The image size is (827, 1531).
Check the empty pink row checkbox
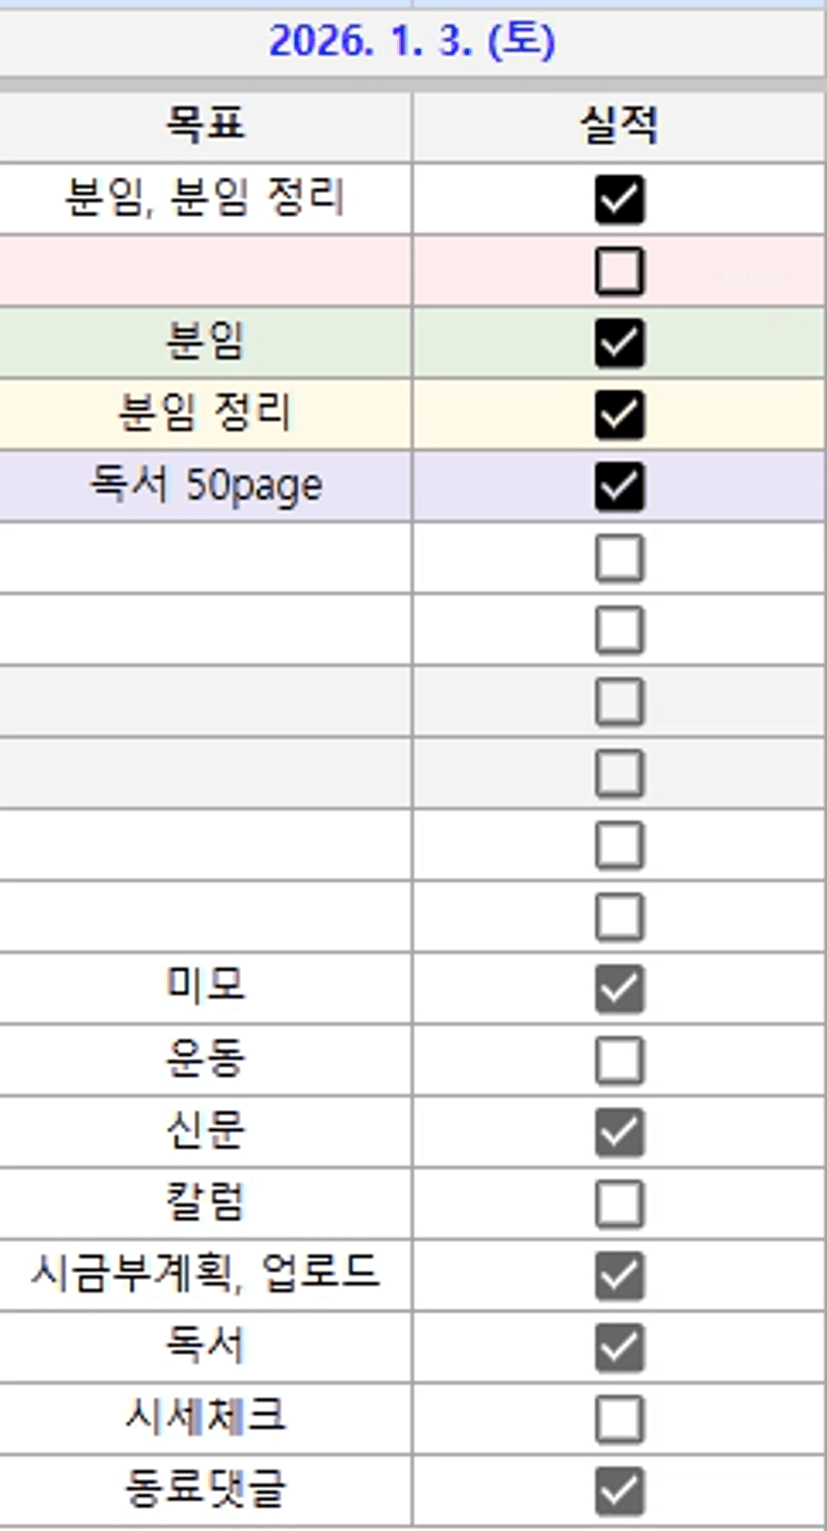pyautogui.click(x=619, y=271)
